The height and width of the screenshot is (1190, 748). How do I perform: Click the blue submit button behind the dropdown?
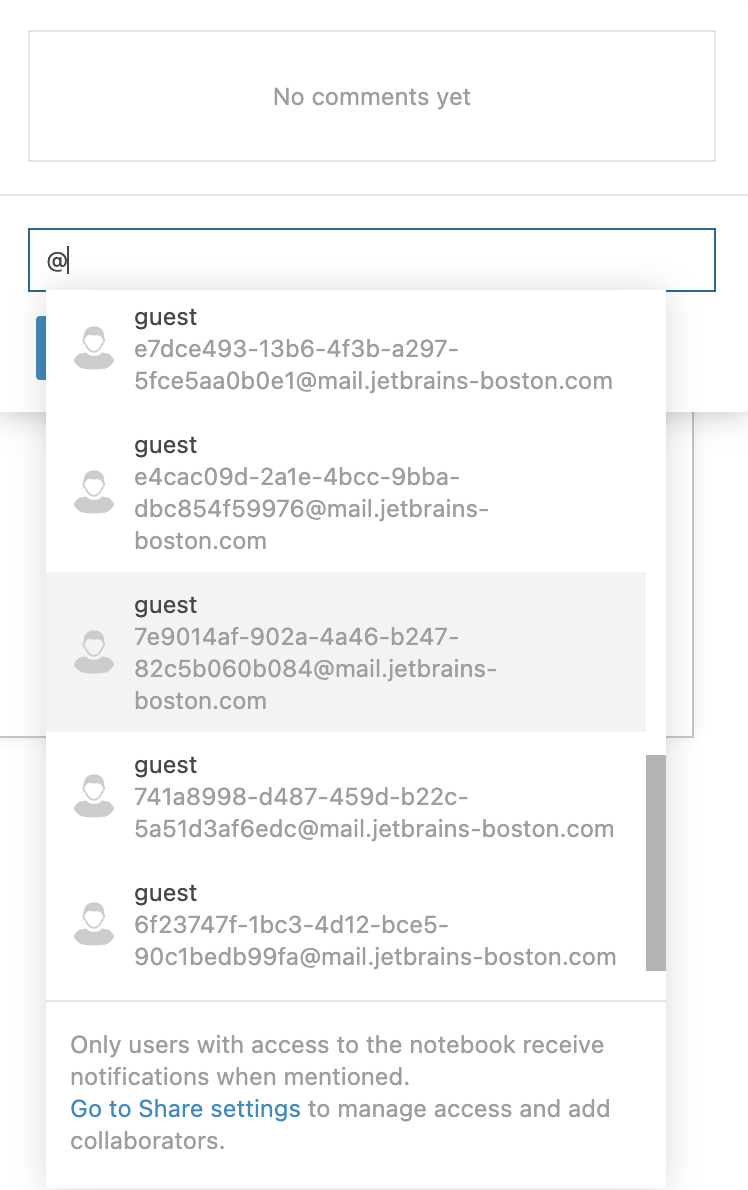click(x=42, y=348)
